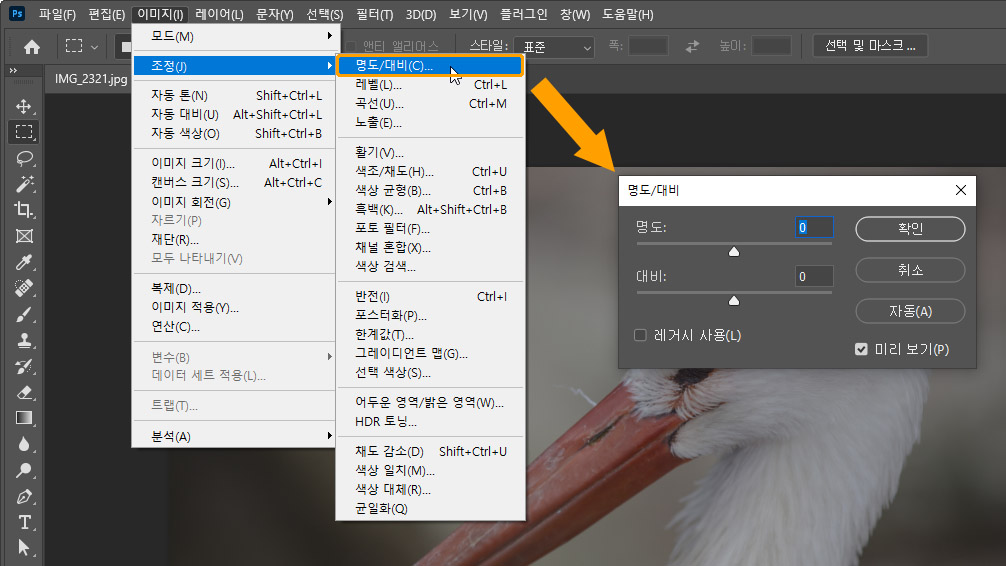Click the 대비 value input field
This screenshot has width=1006, height=566.
click(814, 276)
